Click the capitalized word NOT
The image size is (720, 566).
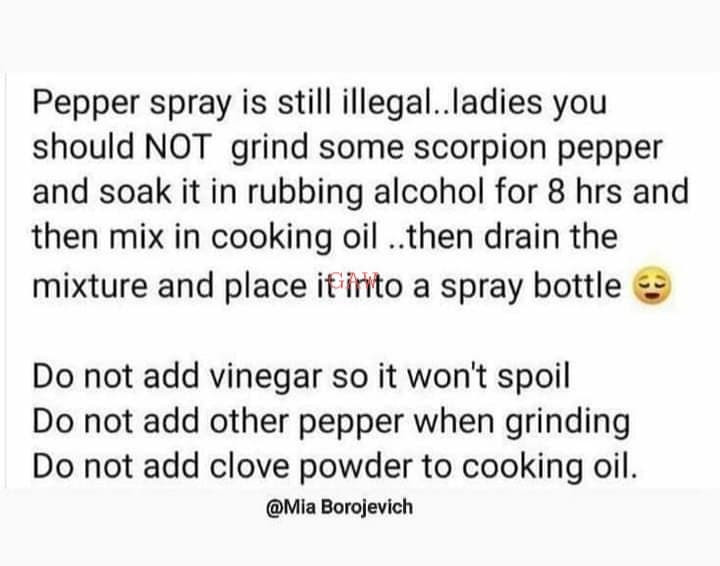point(178,147)
